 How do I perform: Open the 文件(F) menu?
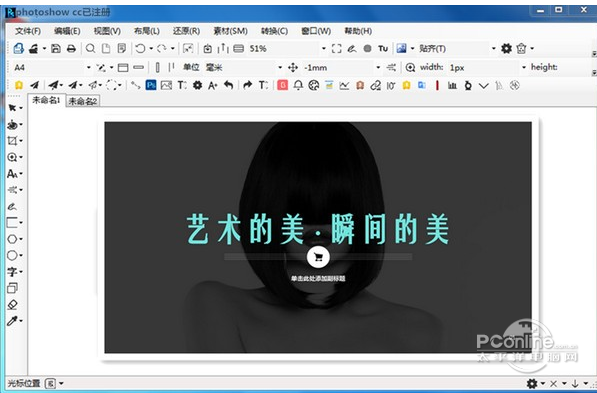28,31
